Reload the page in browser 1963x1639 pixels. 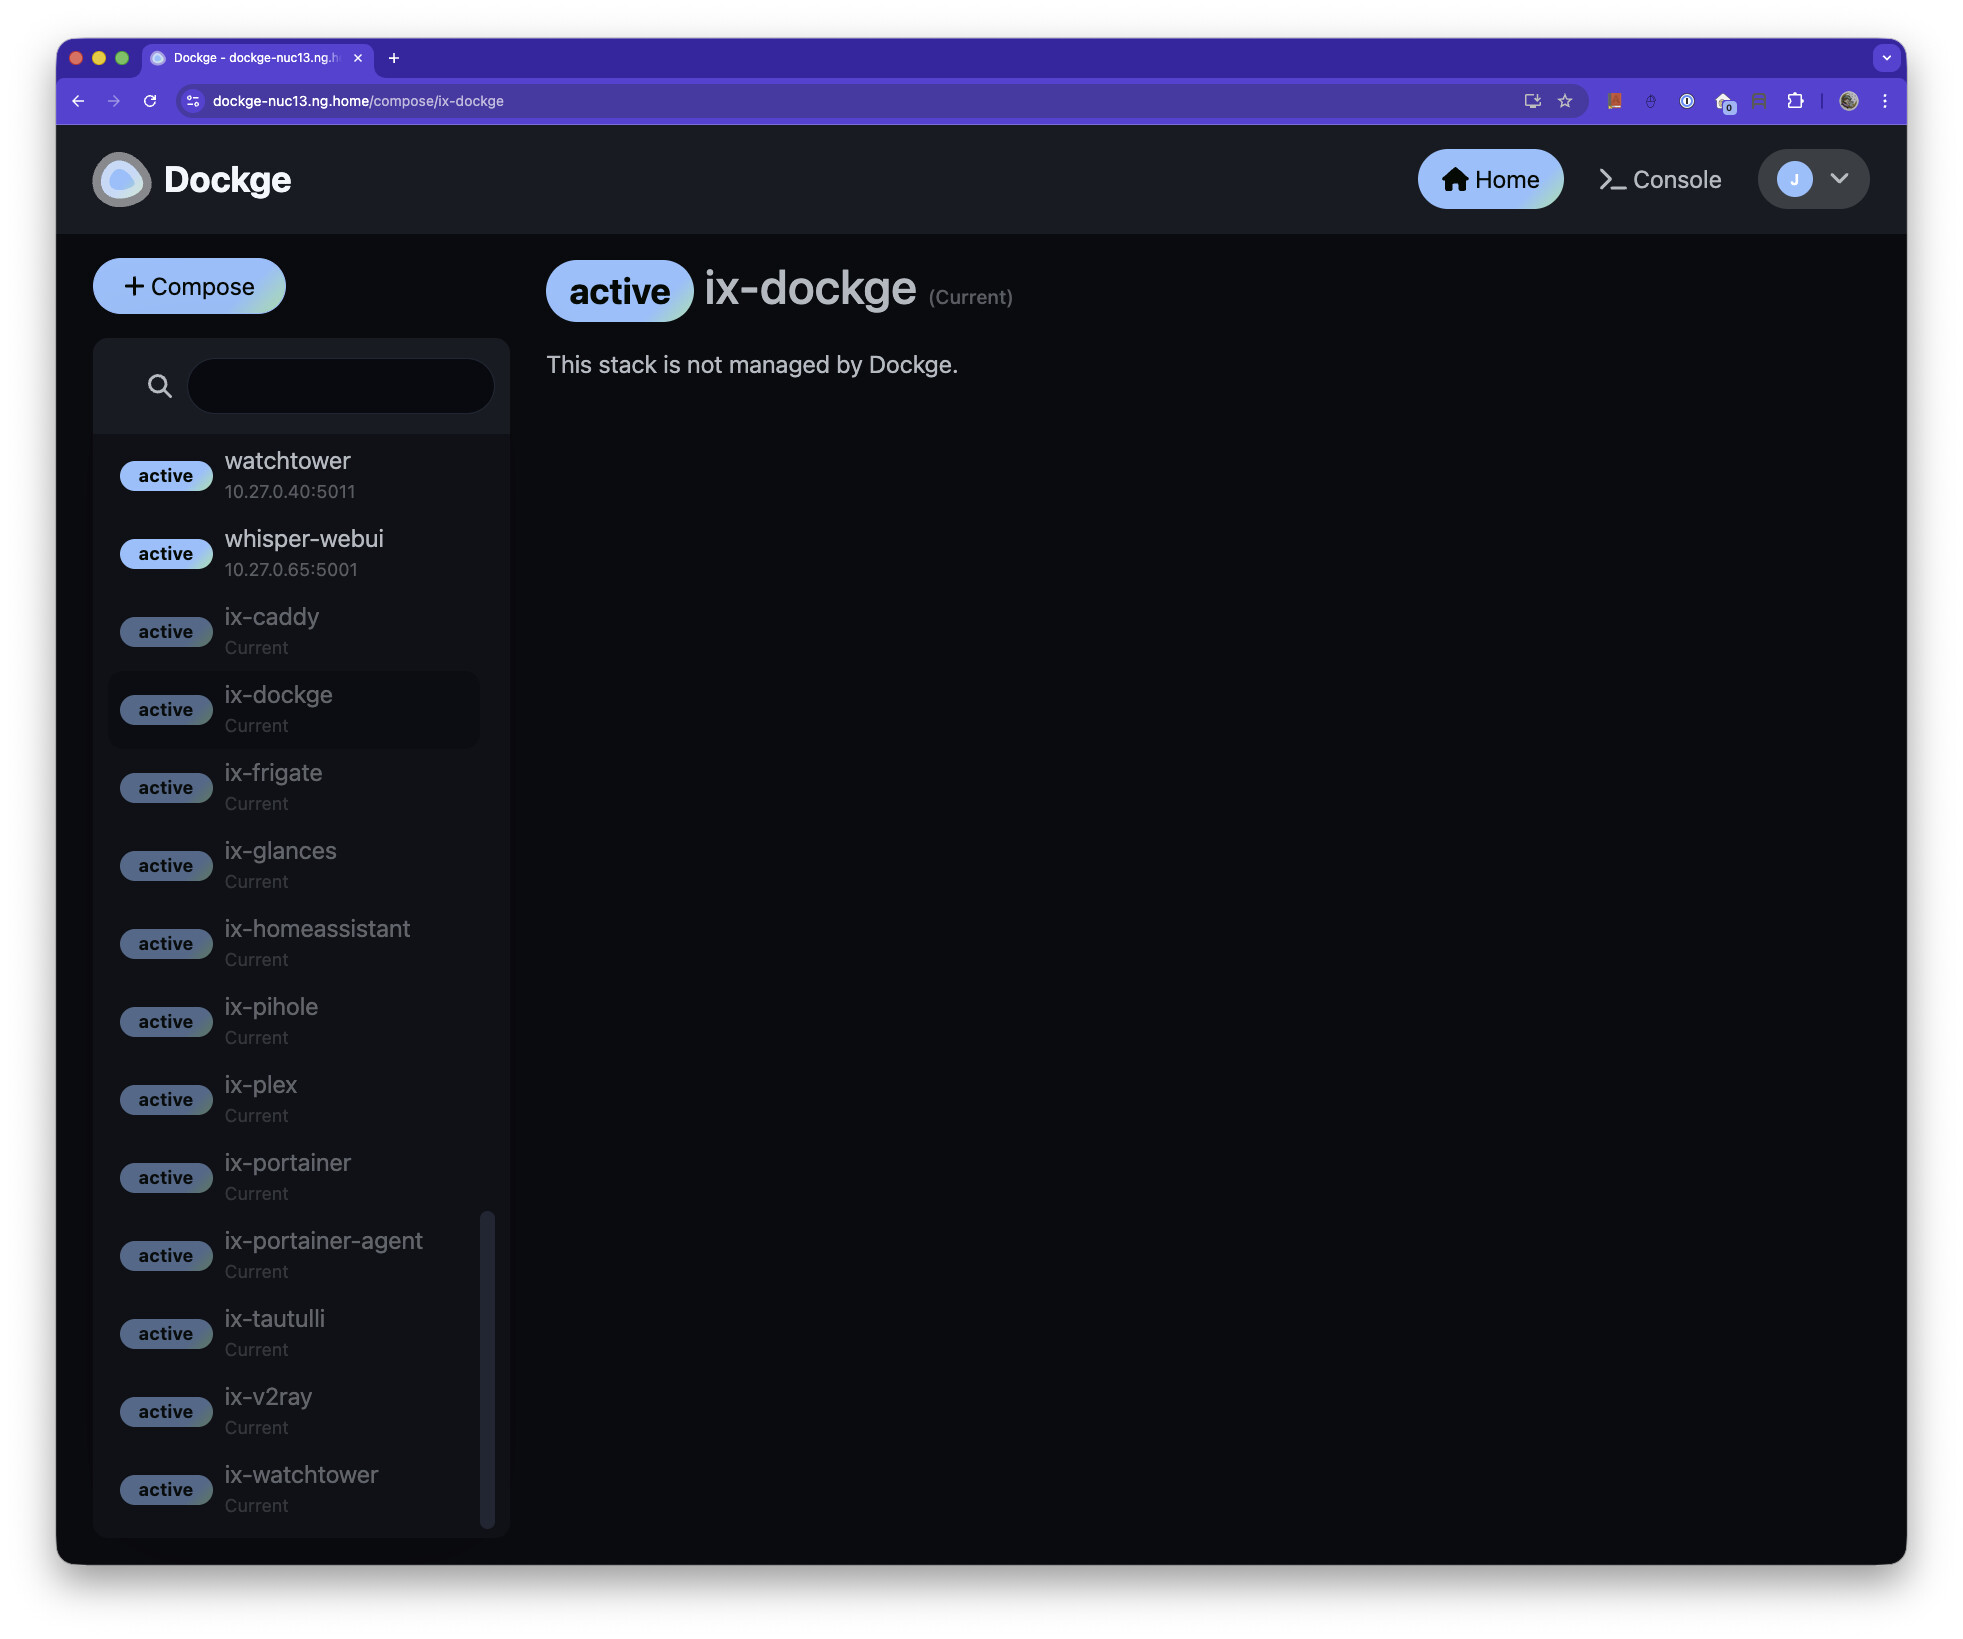point(150,101)
